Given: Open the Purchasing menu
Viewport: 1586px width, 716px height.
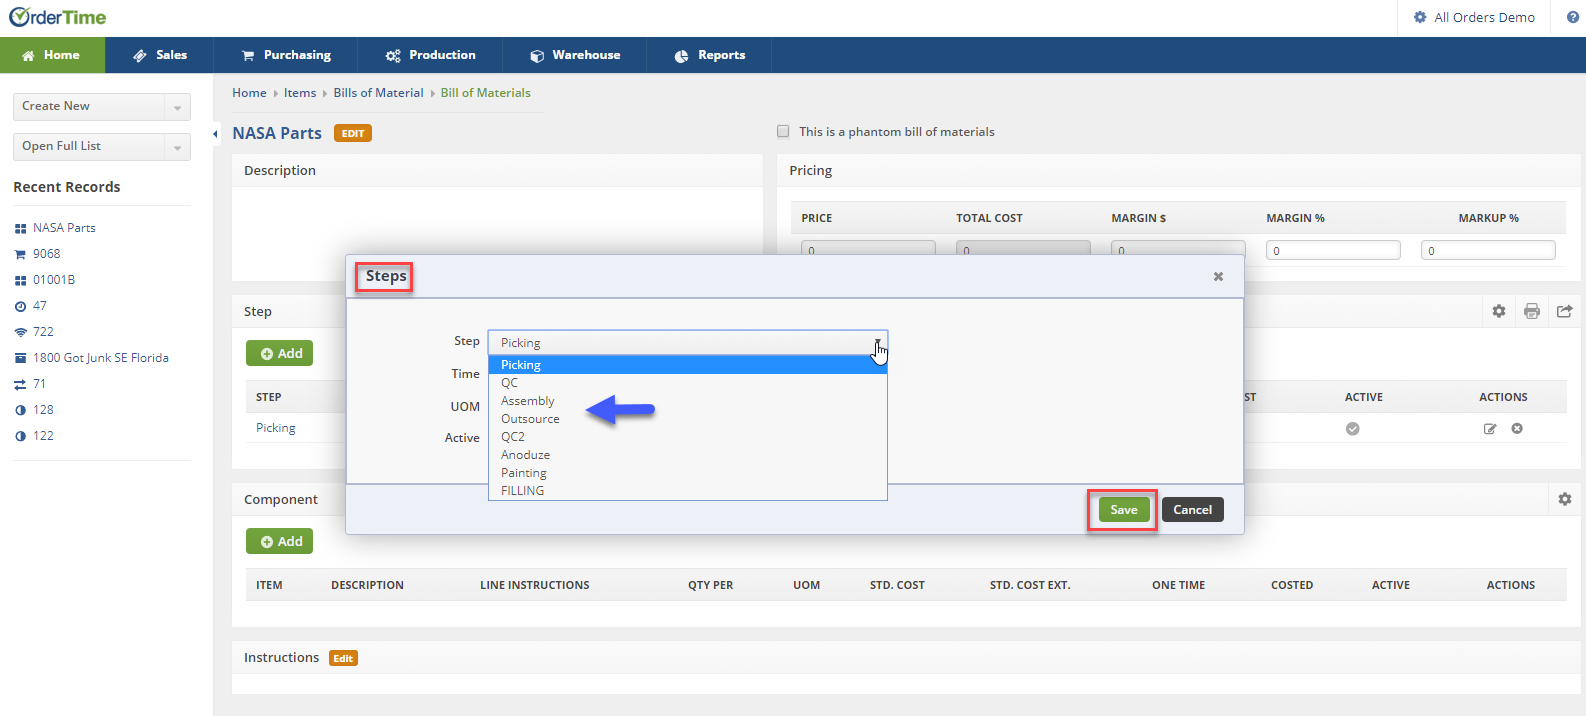Looking at the screenshot, I should (286, 55).
